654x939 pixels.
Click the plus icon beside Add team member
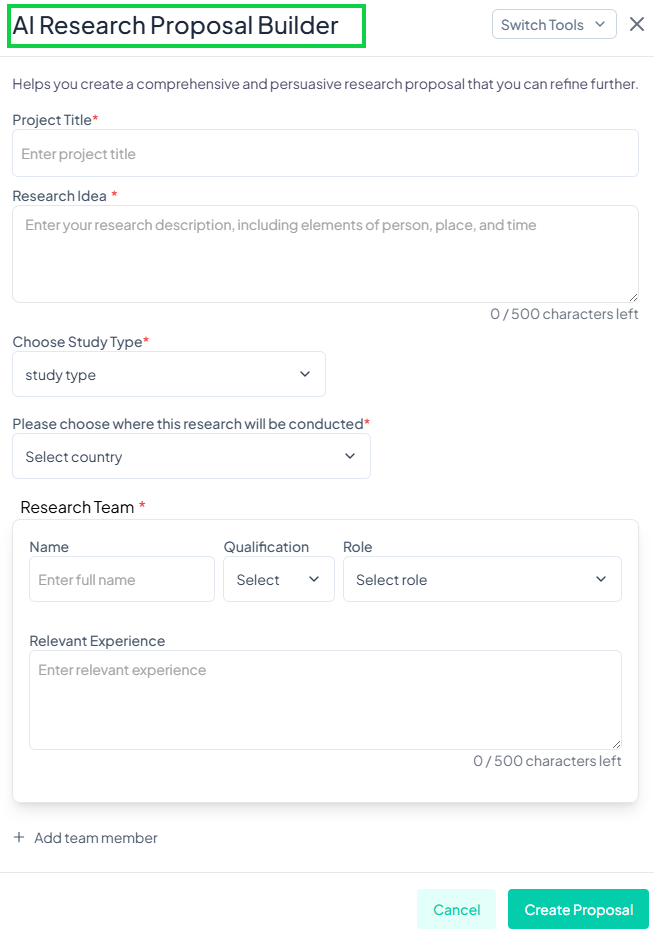tap(19, 837)
